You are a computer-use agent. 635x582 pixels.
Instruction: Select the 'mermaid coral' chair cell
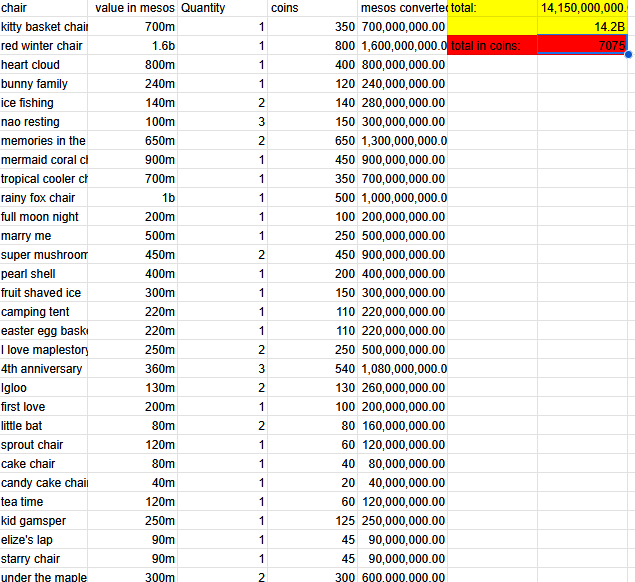44,160
